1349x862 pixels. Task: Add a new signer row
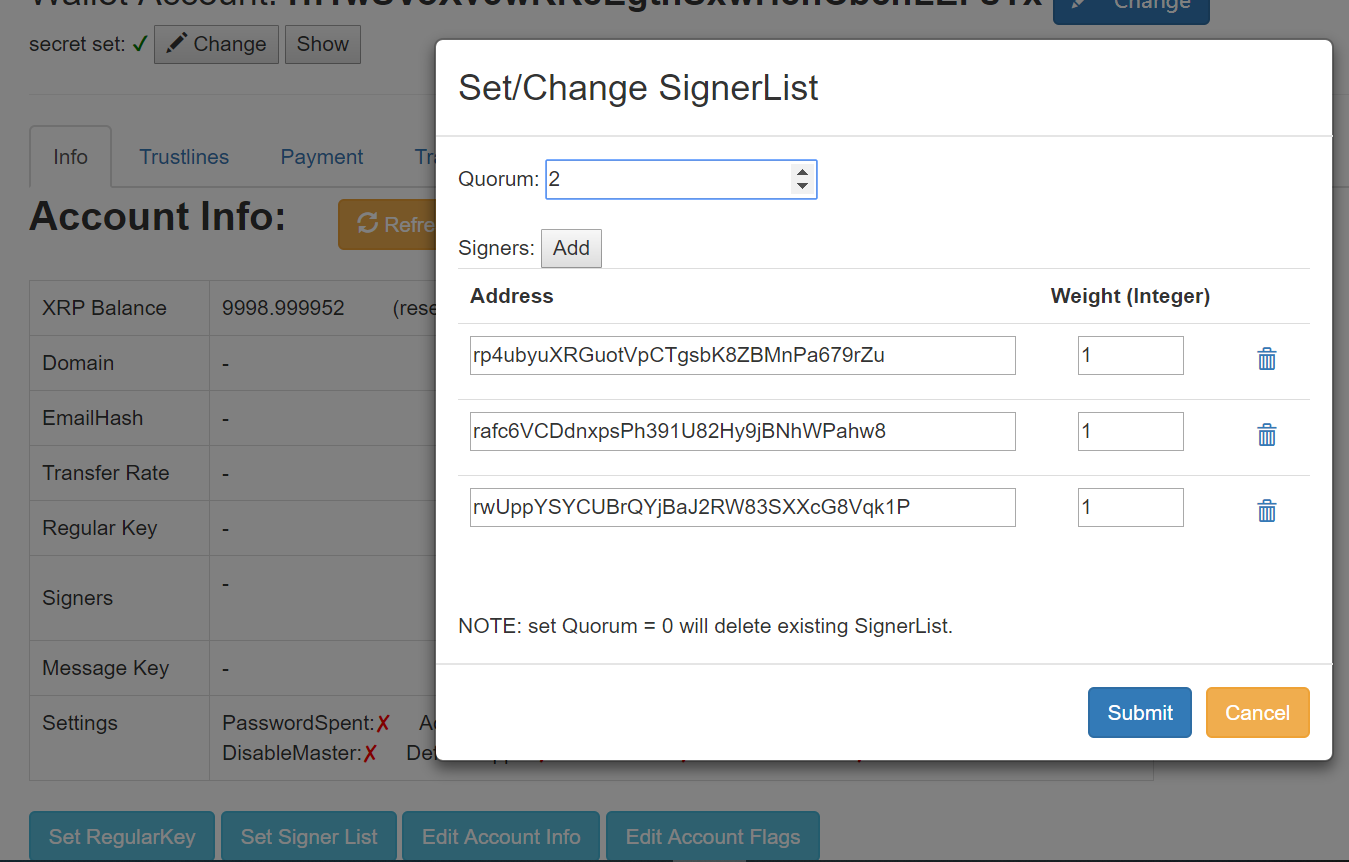(x=571, y=248)
